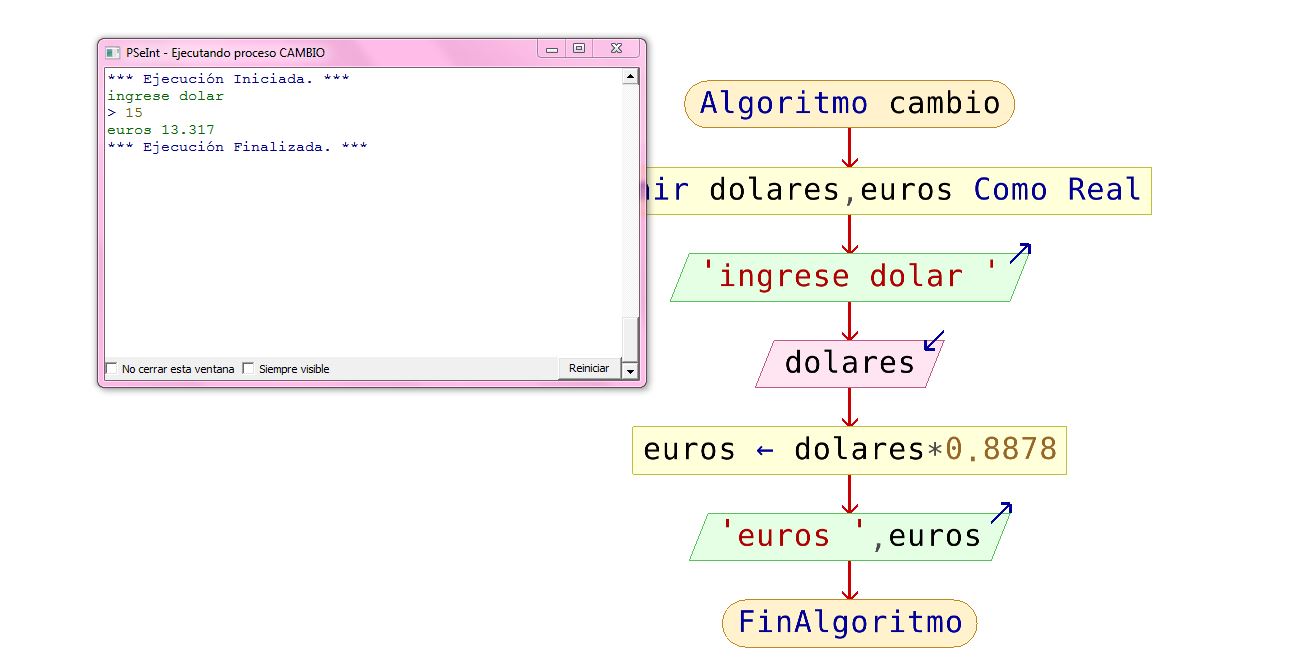Select the 'euros ← dolares*0.8878' assignment block

pos(849,449)
